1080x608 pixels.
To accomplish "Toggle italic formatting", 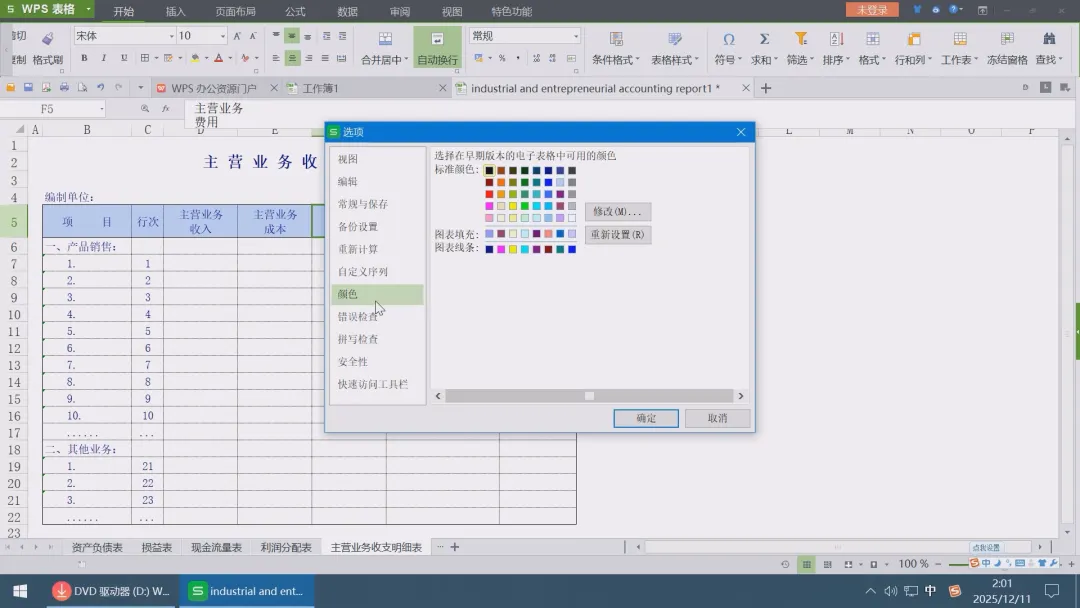I will (103, 59).
